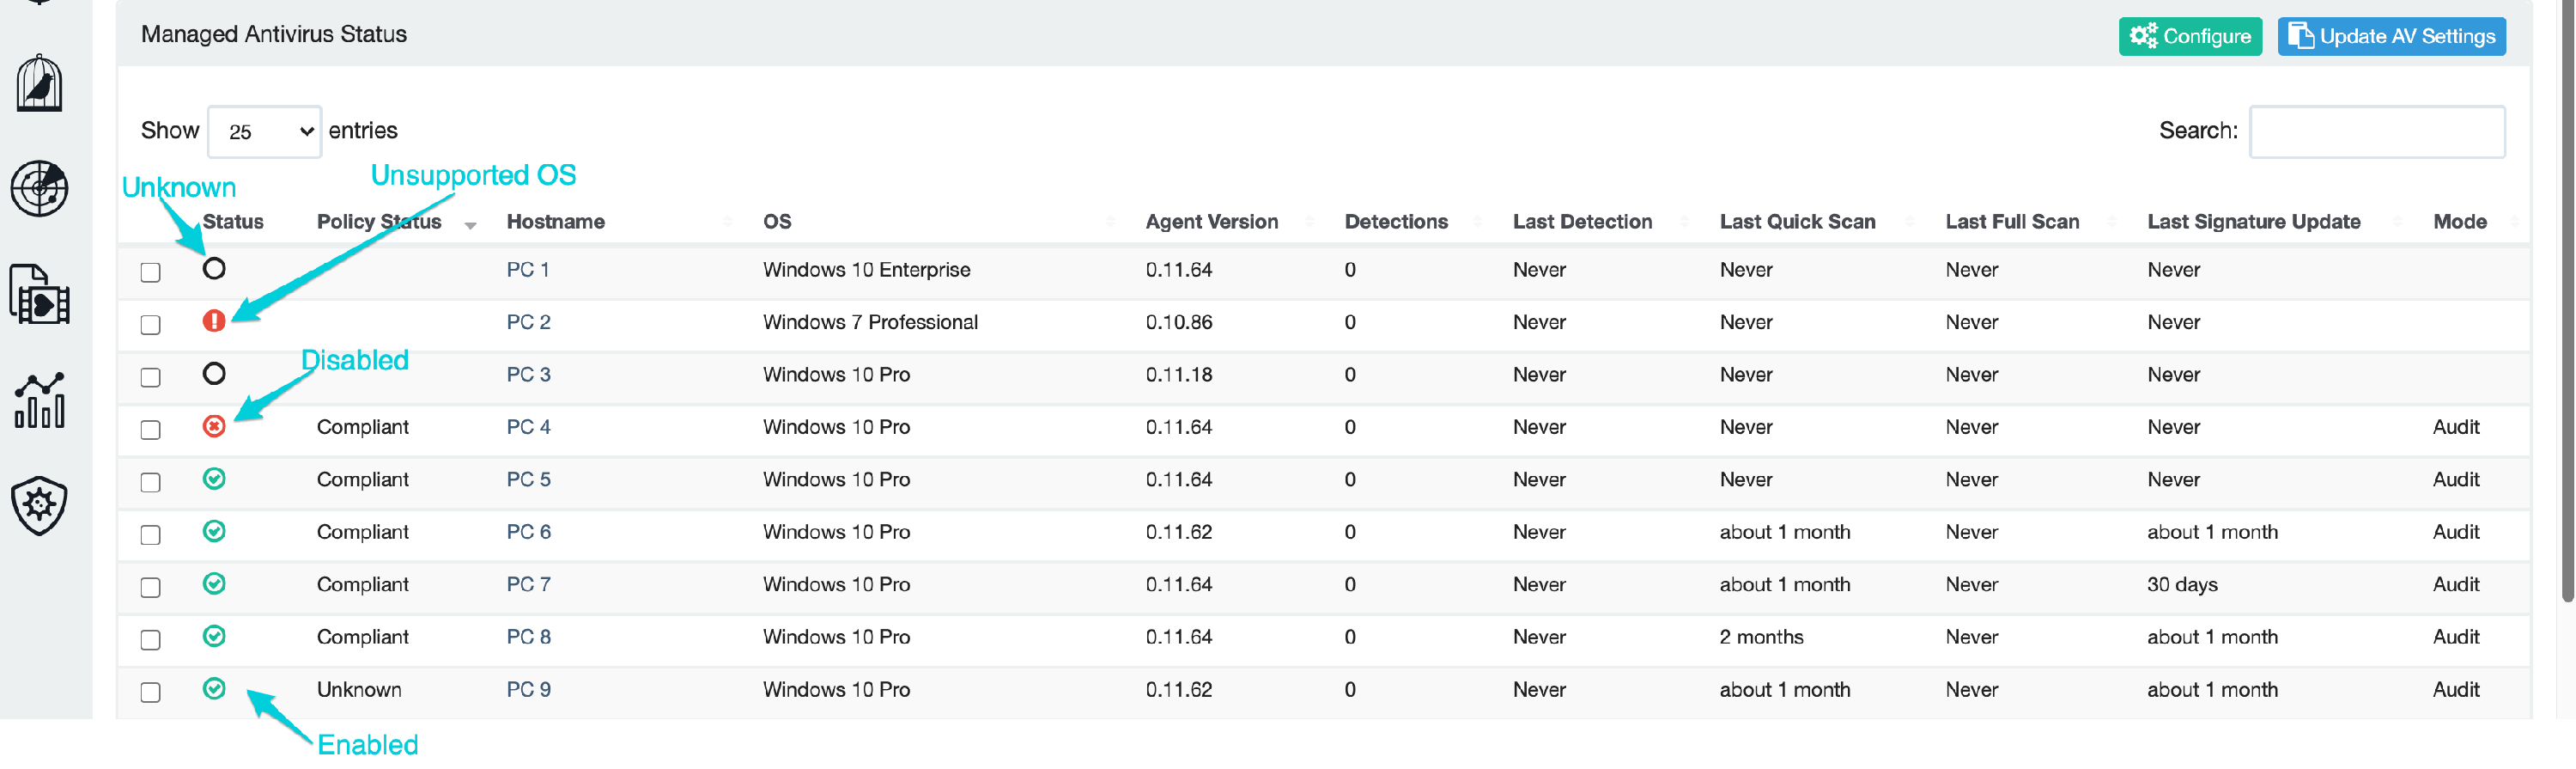
Task: Select the checkbox for PC 5
Action: [x=151, y=482]
